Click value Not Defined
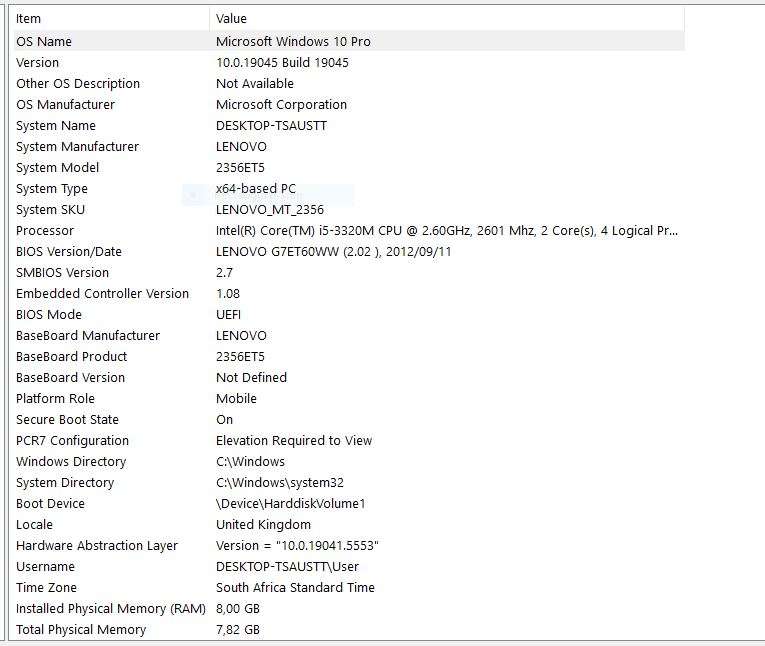The image size is (765, 646). (251, 377)
